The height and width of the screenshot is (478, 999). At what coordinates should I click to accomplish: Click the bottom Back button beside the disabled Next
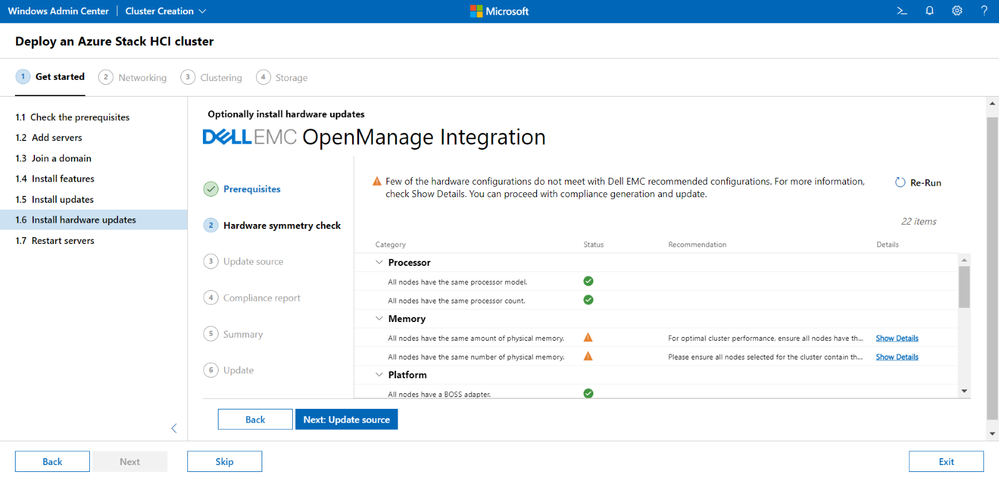52,461
